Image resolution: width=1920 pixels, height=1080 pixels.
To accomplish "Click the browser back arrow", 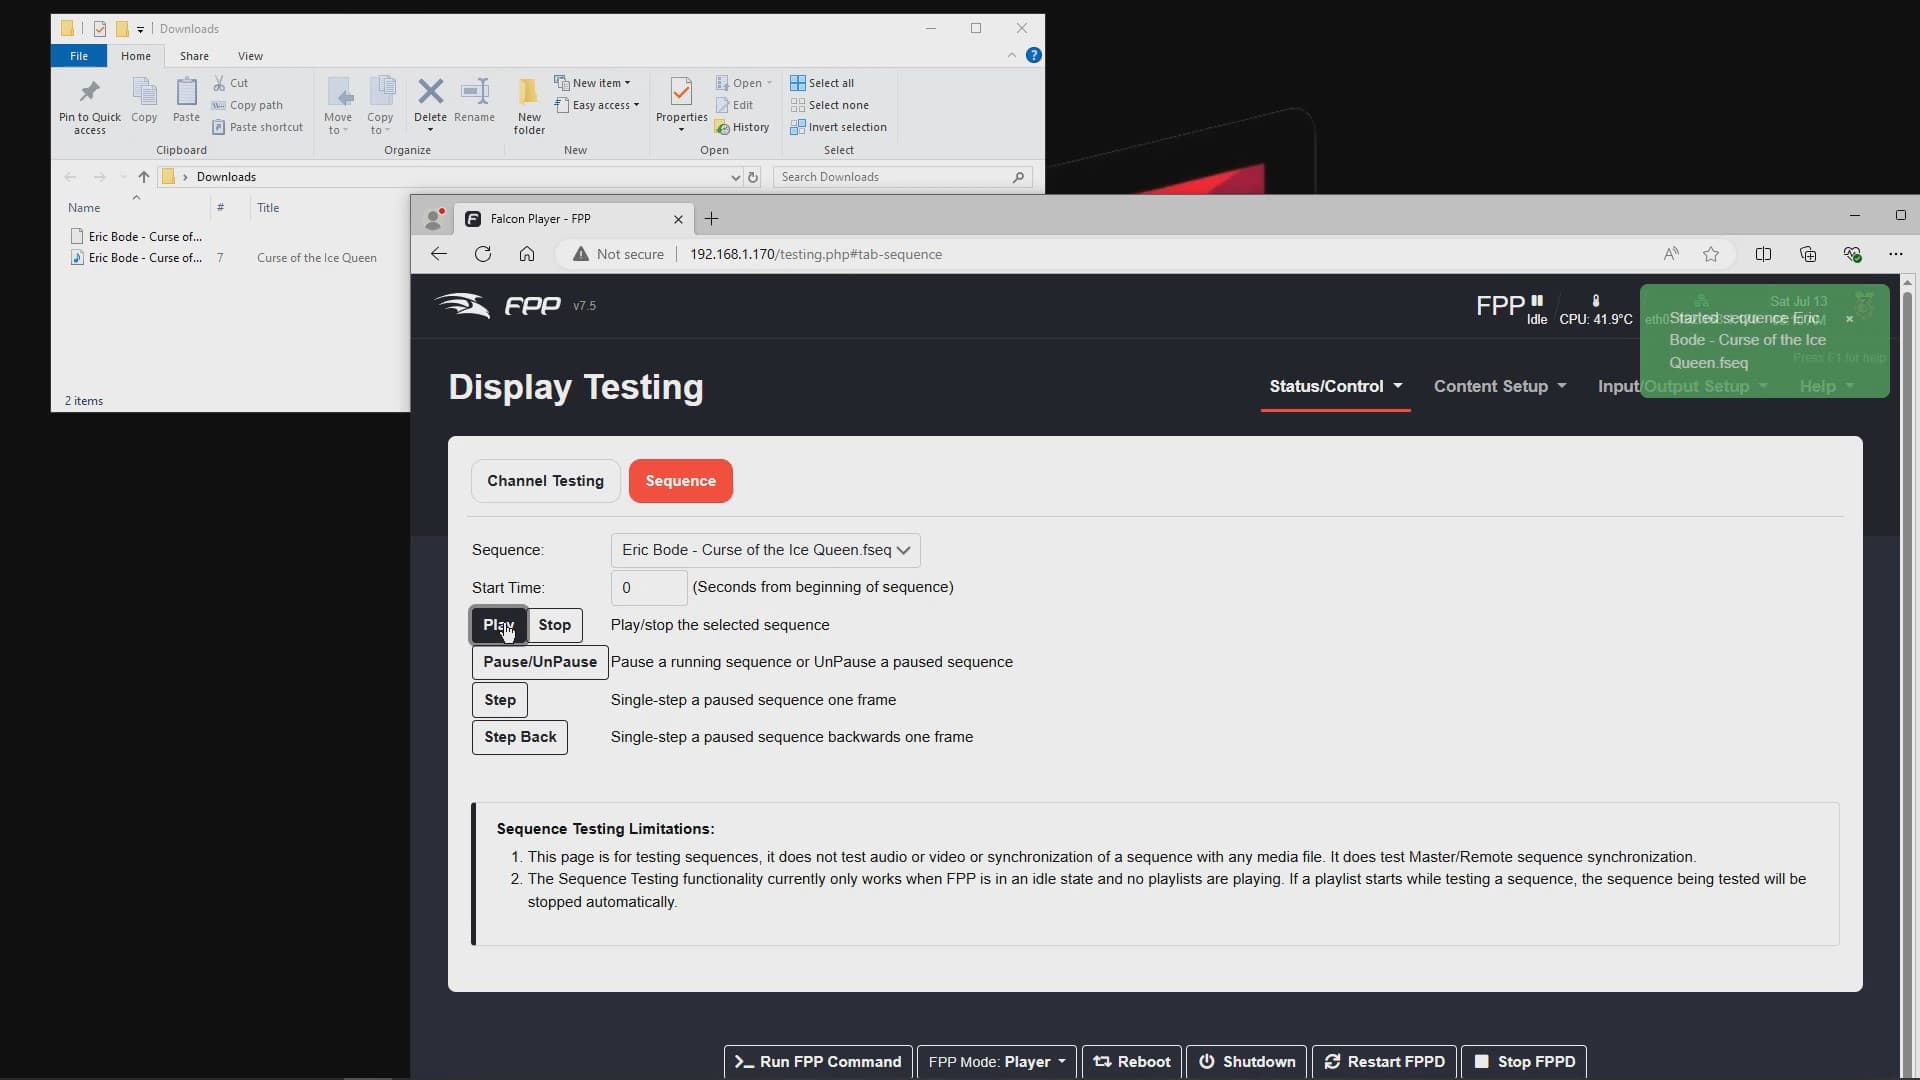I will coord(438,254).
